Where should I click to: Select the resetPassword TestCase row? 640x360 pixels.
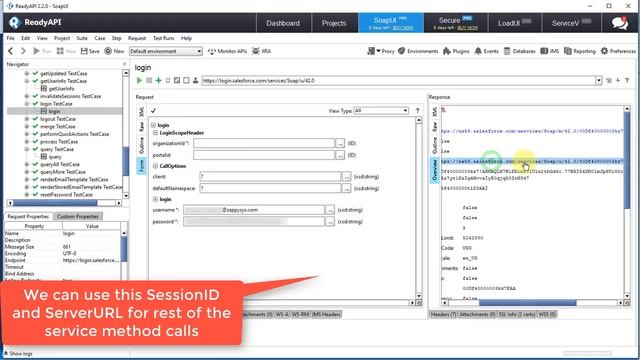click(x=66, y=195)
